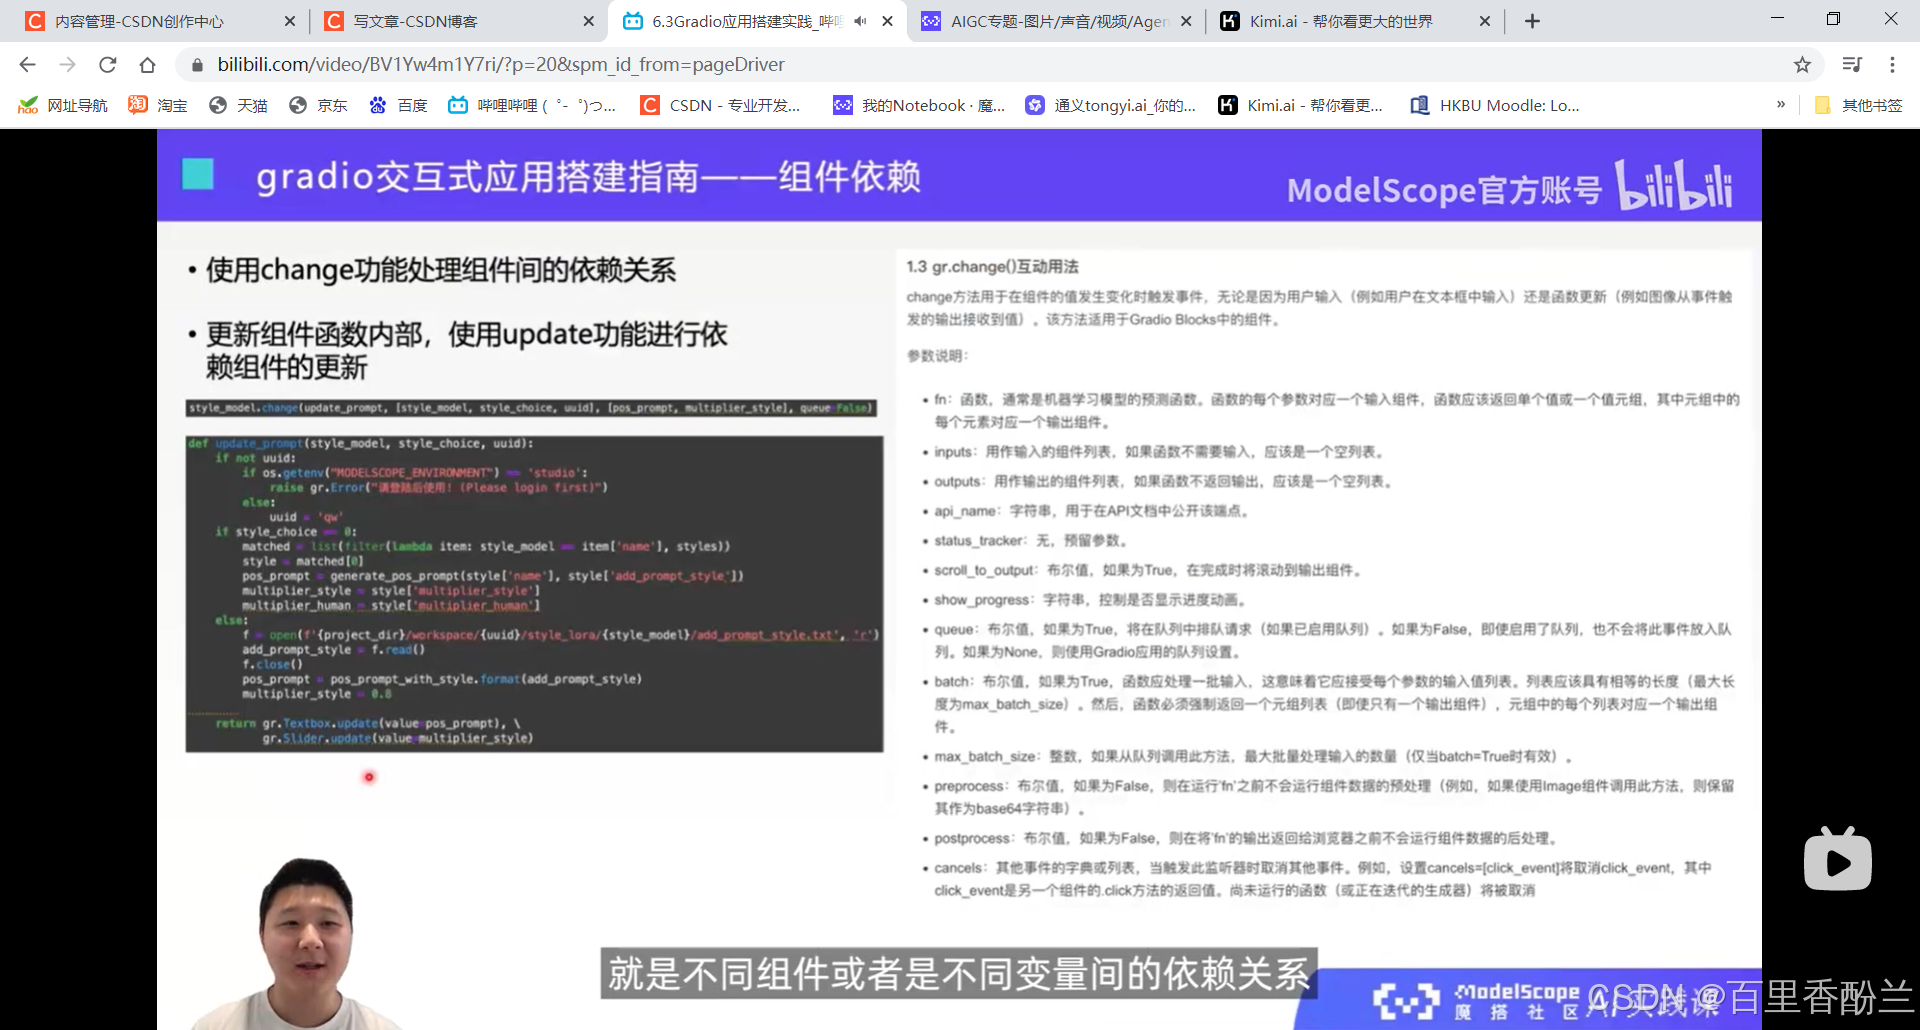
Task: Close the AIGC专题 tab
Action: point(1186,21)
